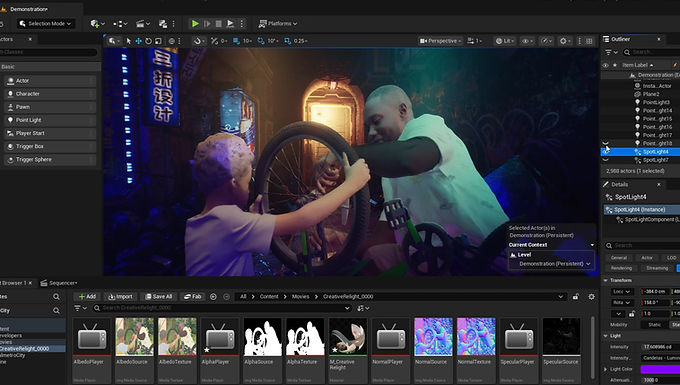Viewport: 680px width, 385px height.
Task: Switch to the Details tab
Action: 619,184
